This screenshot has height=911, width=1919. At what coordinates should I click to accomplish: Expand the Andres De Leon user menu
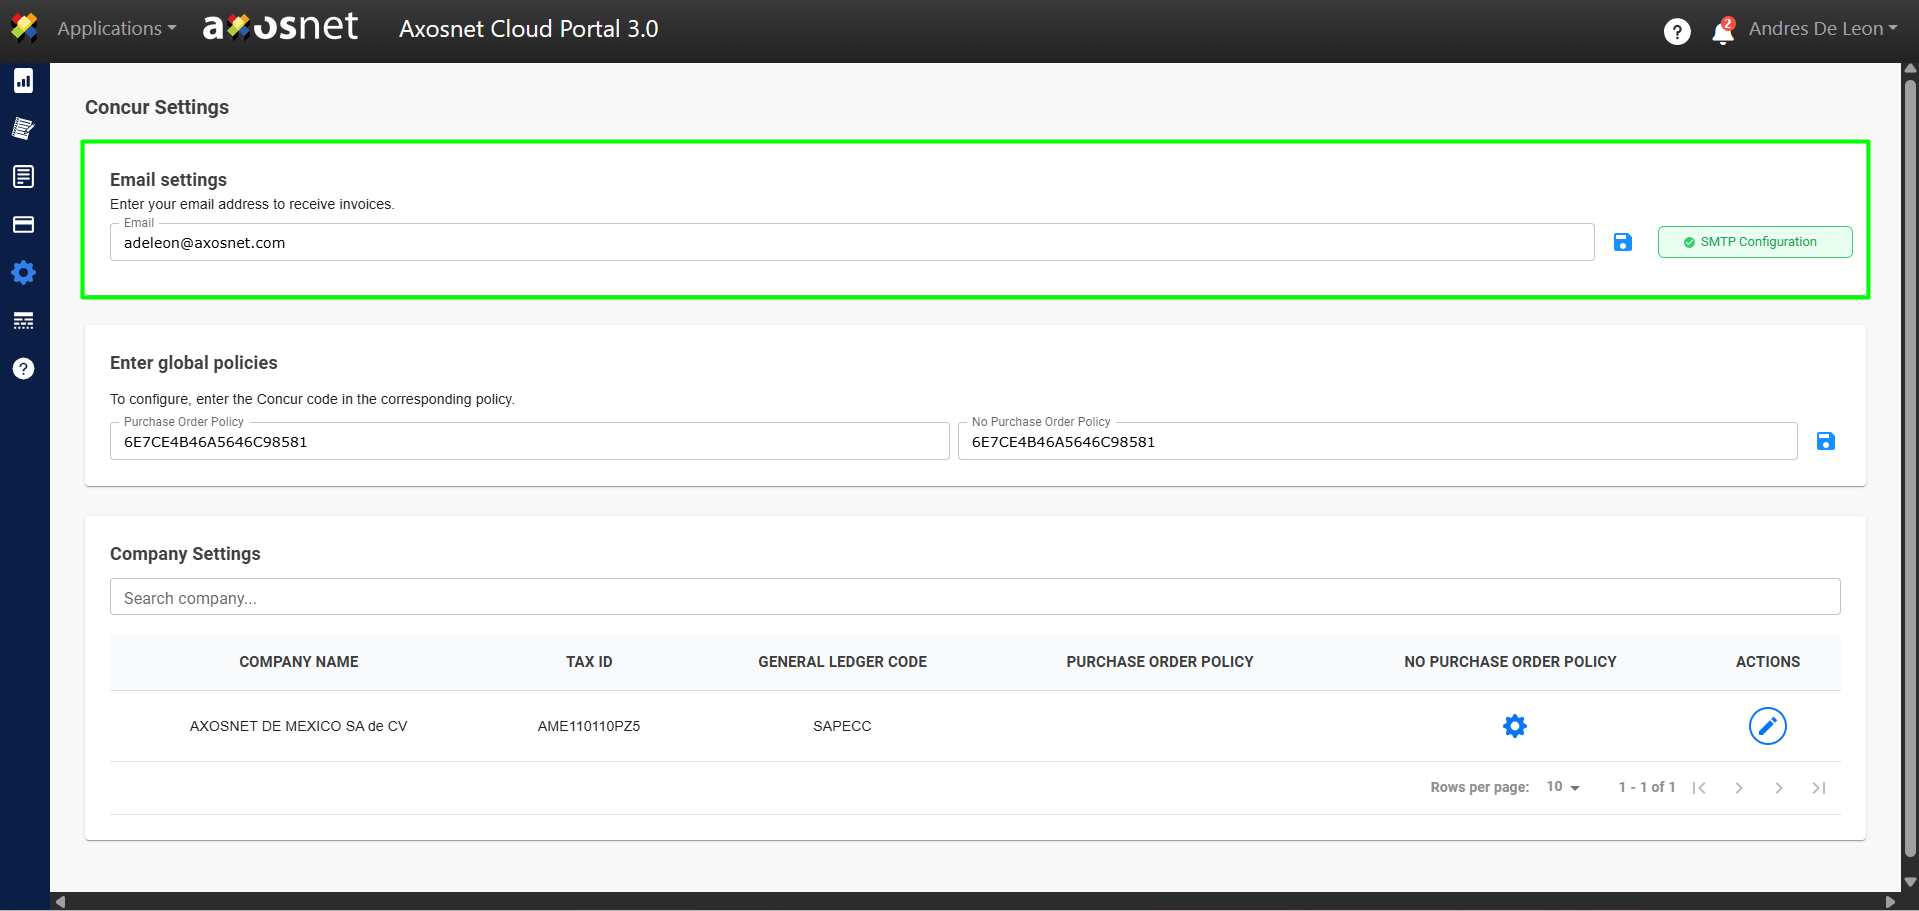[1823, 29]
